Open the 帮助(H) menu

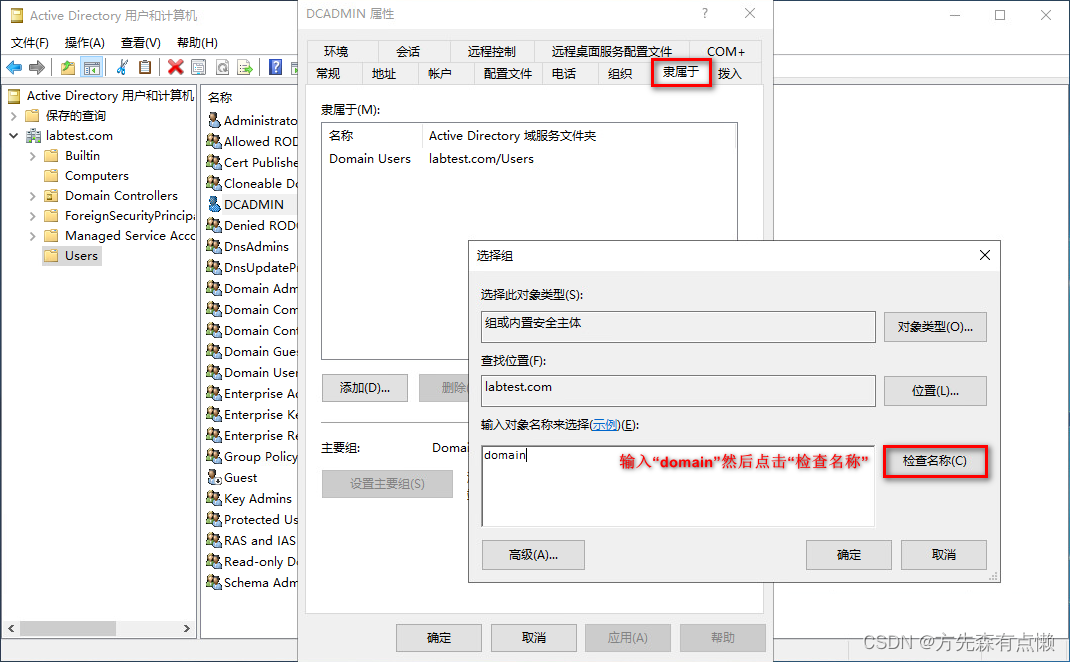point(197,42)
